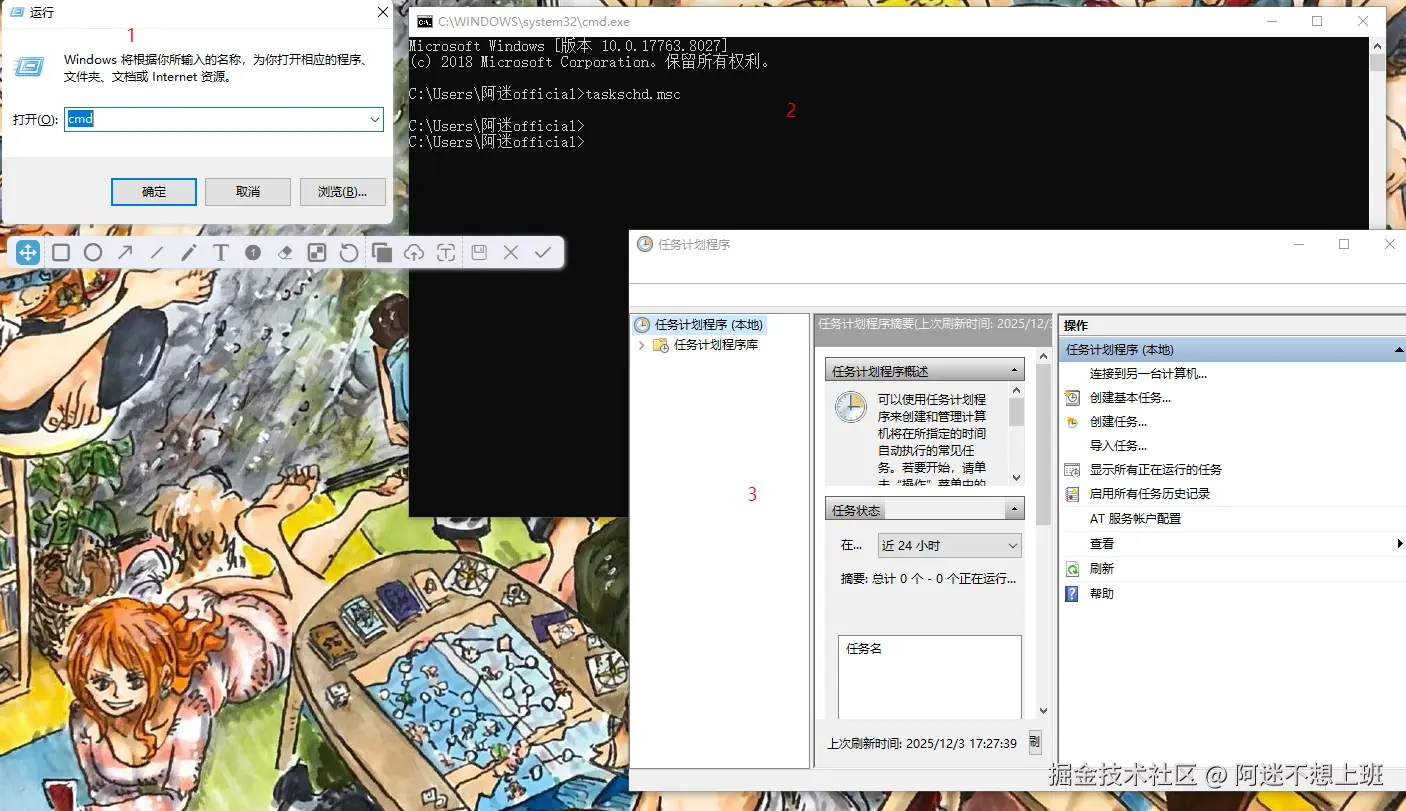Collapse the 任务计划程序 (本地) actions group
The height and width of the screenshot is (811, 1406).
coord(1399,350)
